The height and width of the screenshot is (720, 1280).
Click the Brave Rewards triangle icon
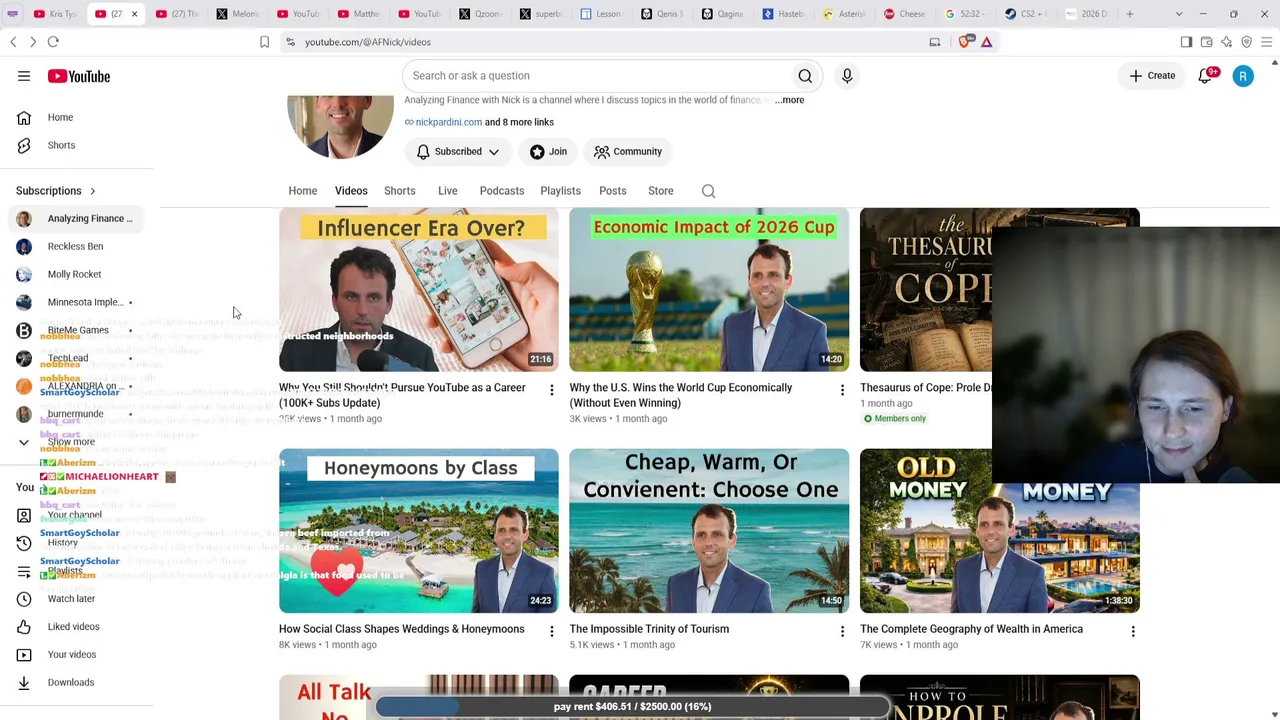(x=986, y=42)
